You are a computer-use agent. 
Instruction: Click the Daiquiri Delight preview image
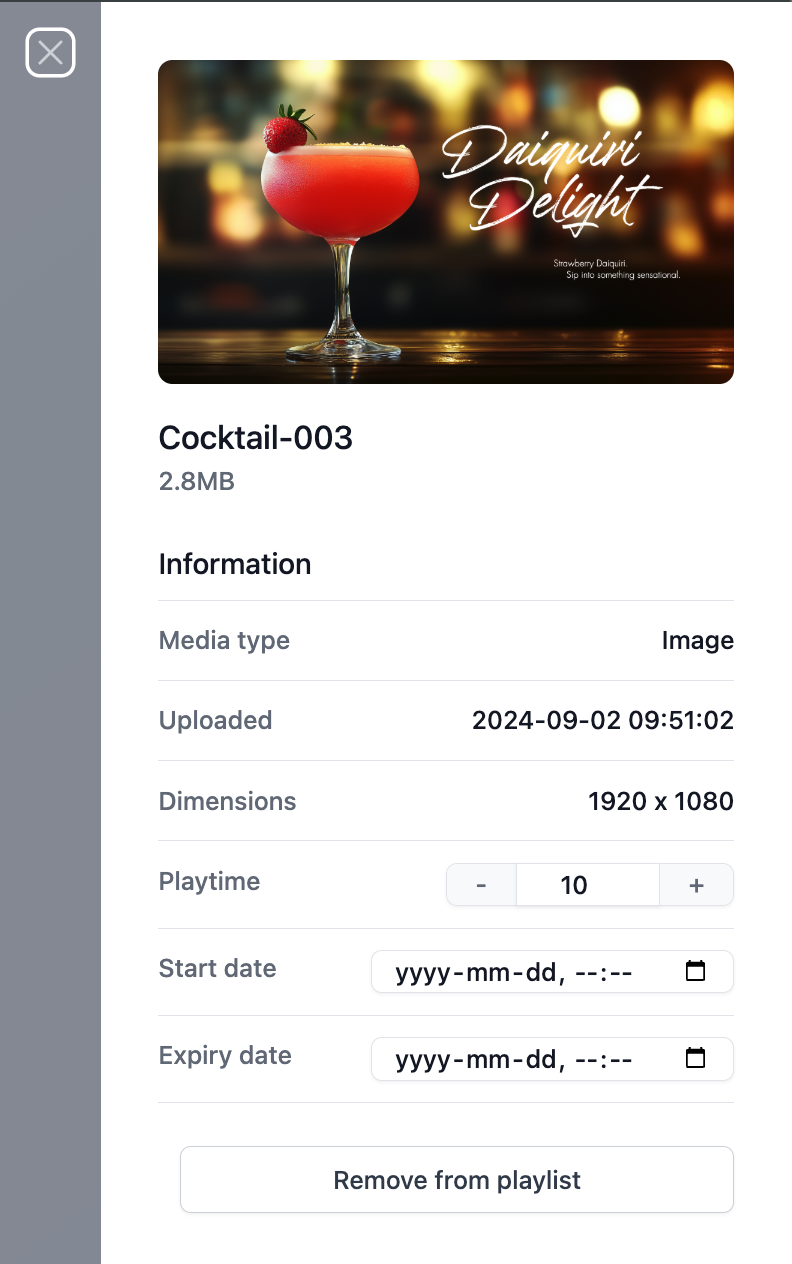tap(446, 222)
